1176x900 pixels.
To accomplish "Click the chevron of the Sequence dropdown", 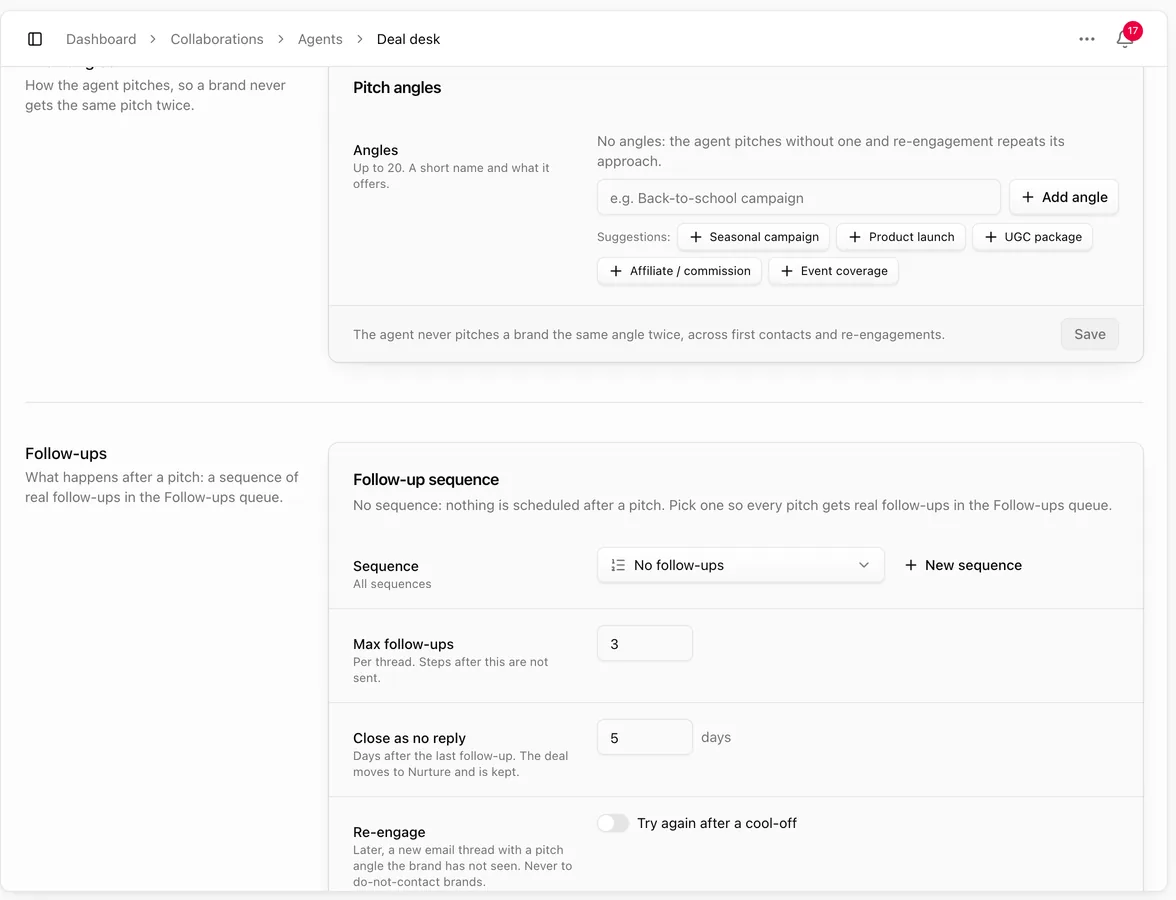I will click(x=864, y=566).
